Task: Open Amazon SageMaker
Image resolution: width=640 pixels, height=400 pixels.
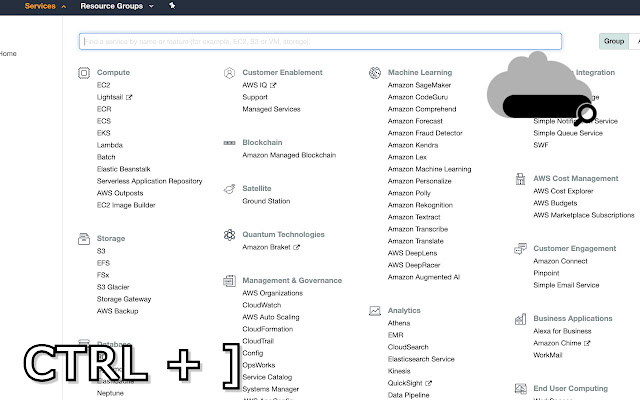Action: click(x=420, y=85)
